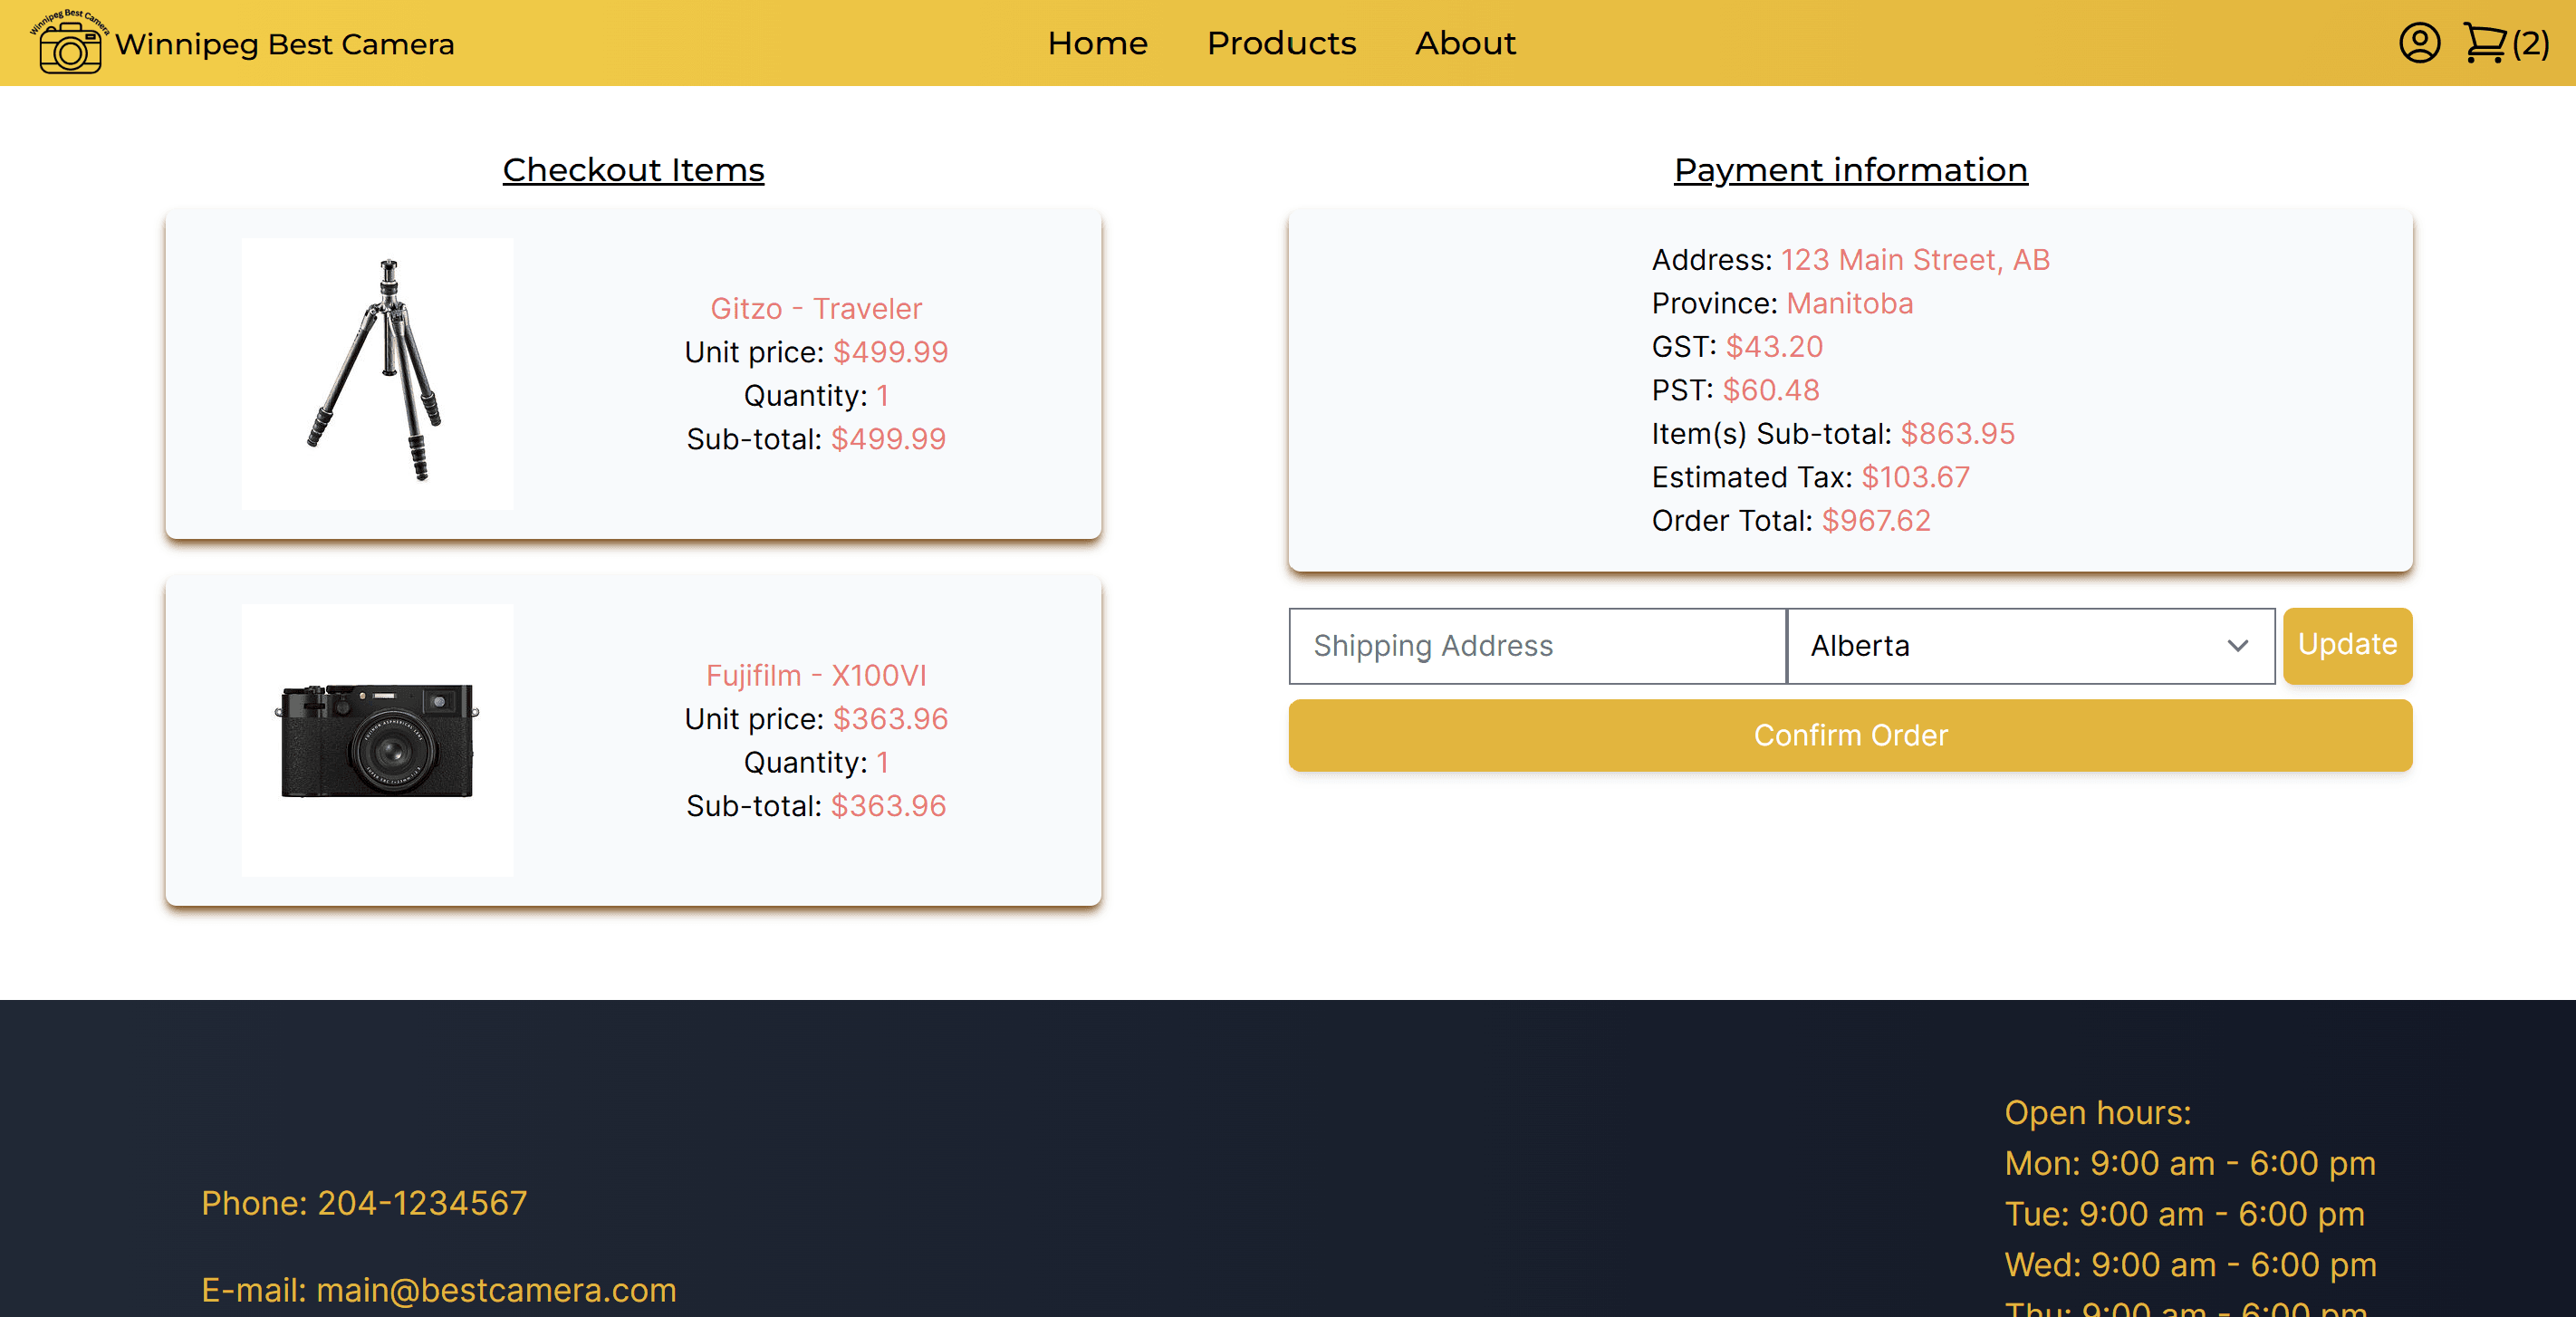Click the main@bestcamera.com email address

[x=496, y=1290]
